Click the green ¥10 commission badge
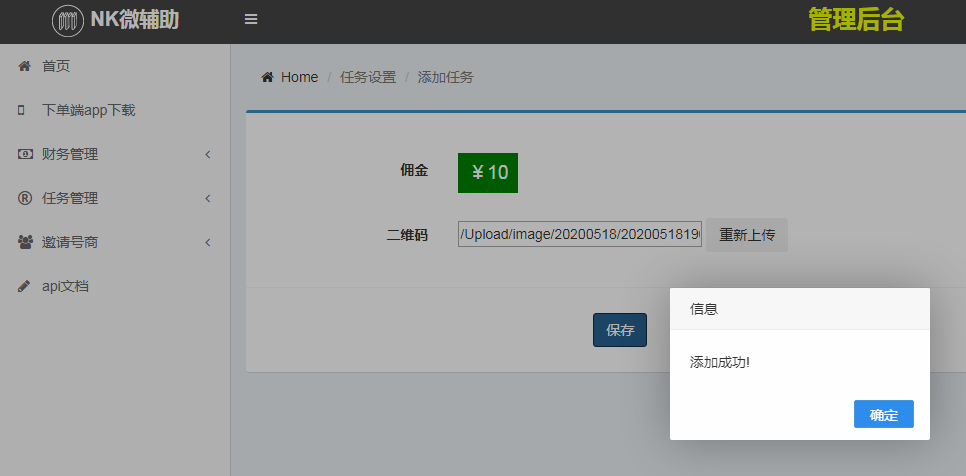Screen dimensions: 966x476 pos(488,172)
